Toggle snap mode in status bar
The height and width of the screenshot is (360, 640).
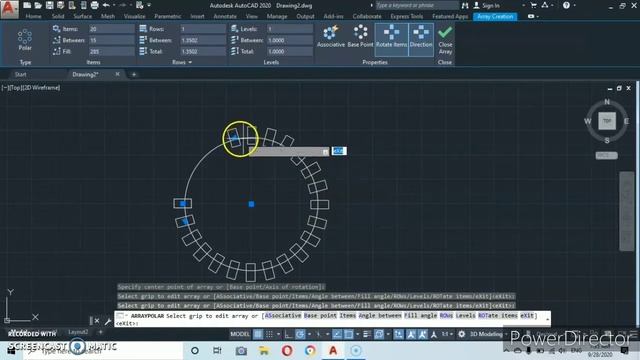269,334
